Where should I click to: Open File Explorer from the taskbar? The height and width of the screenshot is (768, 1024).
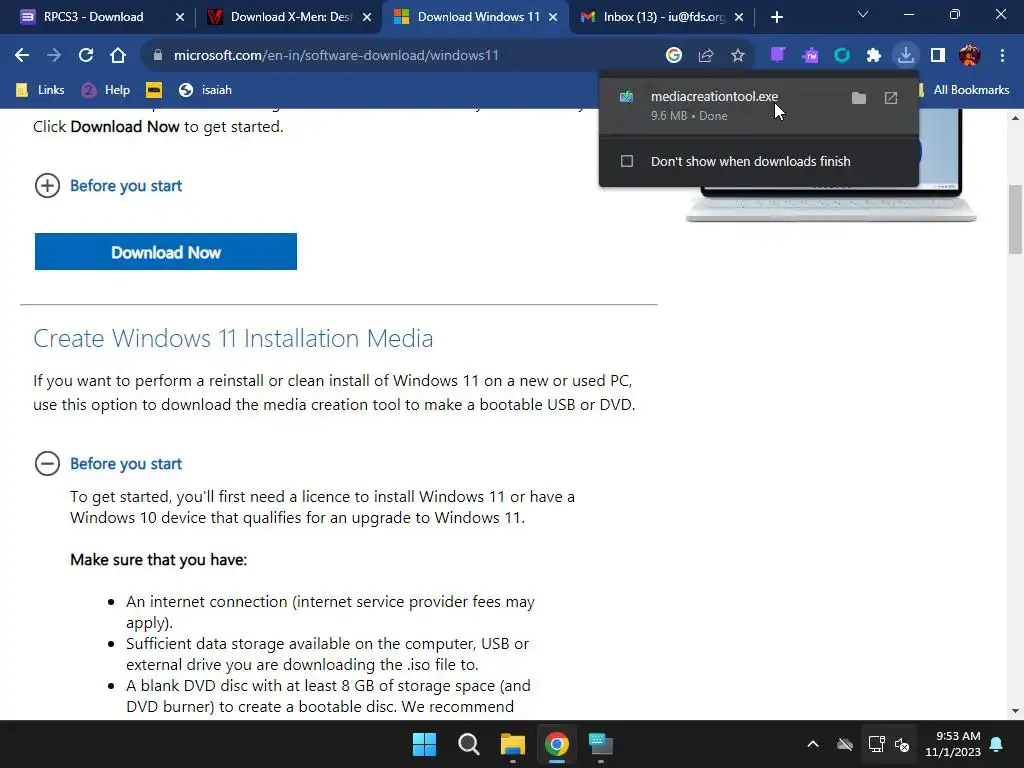513,744
